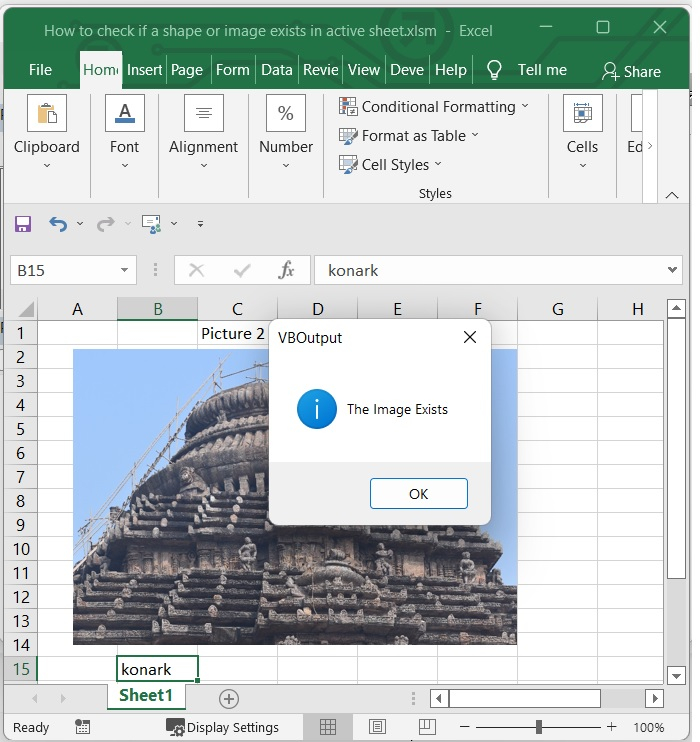
Task: Switch to Page Layout view icon
Action: click(377, 727)
